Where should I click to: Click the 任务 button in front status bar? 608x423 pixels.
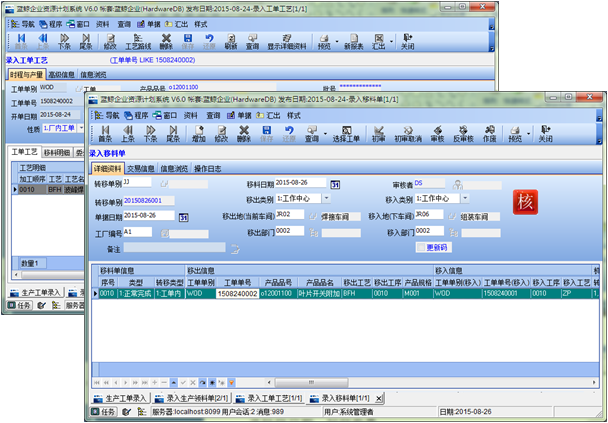click(x=103, y=412)
